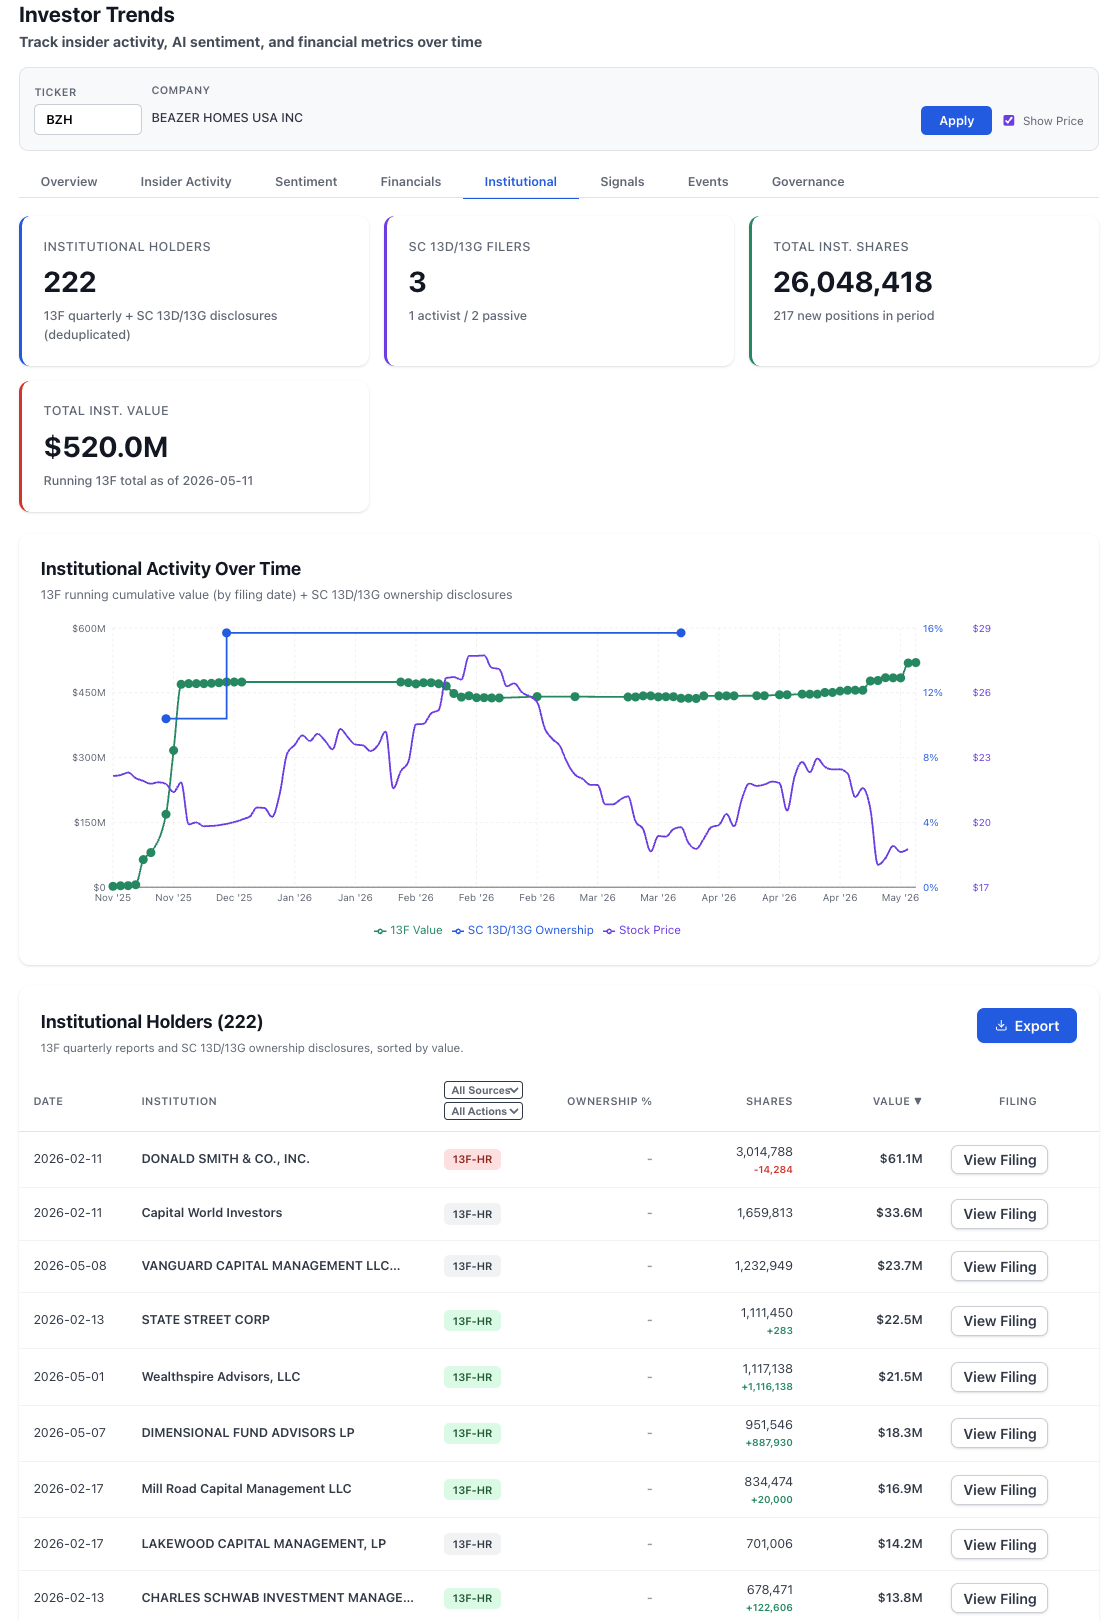Click the Total Inst. Value $520.0M card
The height and width of the screenshot is (1621, 1105).
click(194, 446)
